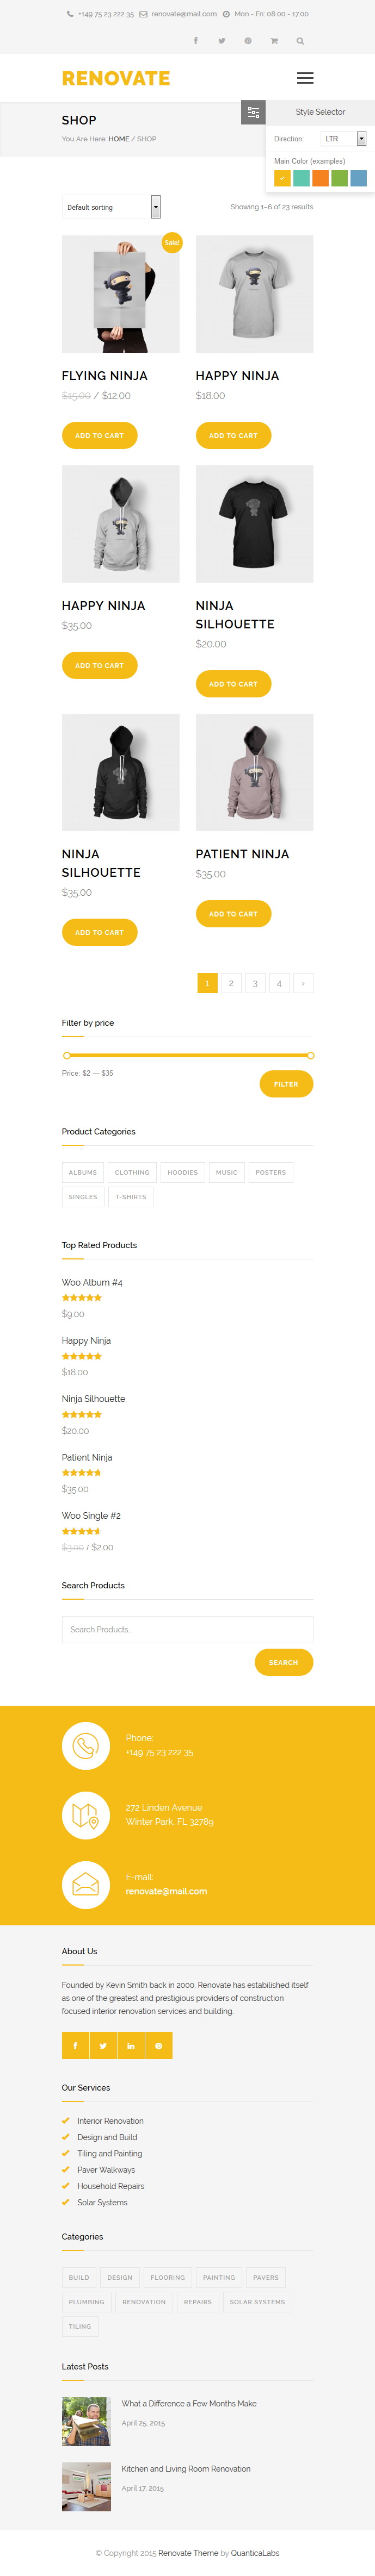Go to next page arrow in pagination
Screen dimensions: 375x2576
click(x=303, y=983)
